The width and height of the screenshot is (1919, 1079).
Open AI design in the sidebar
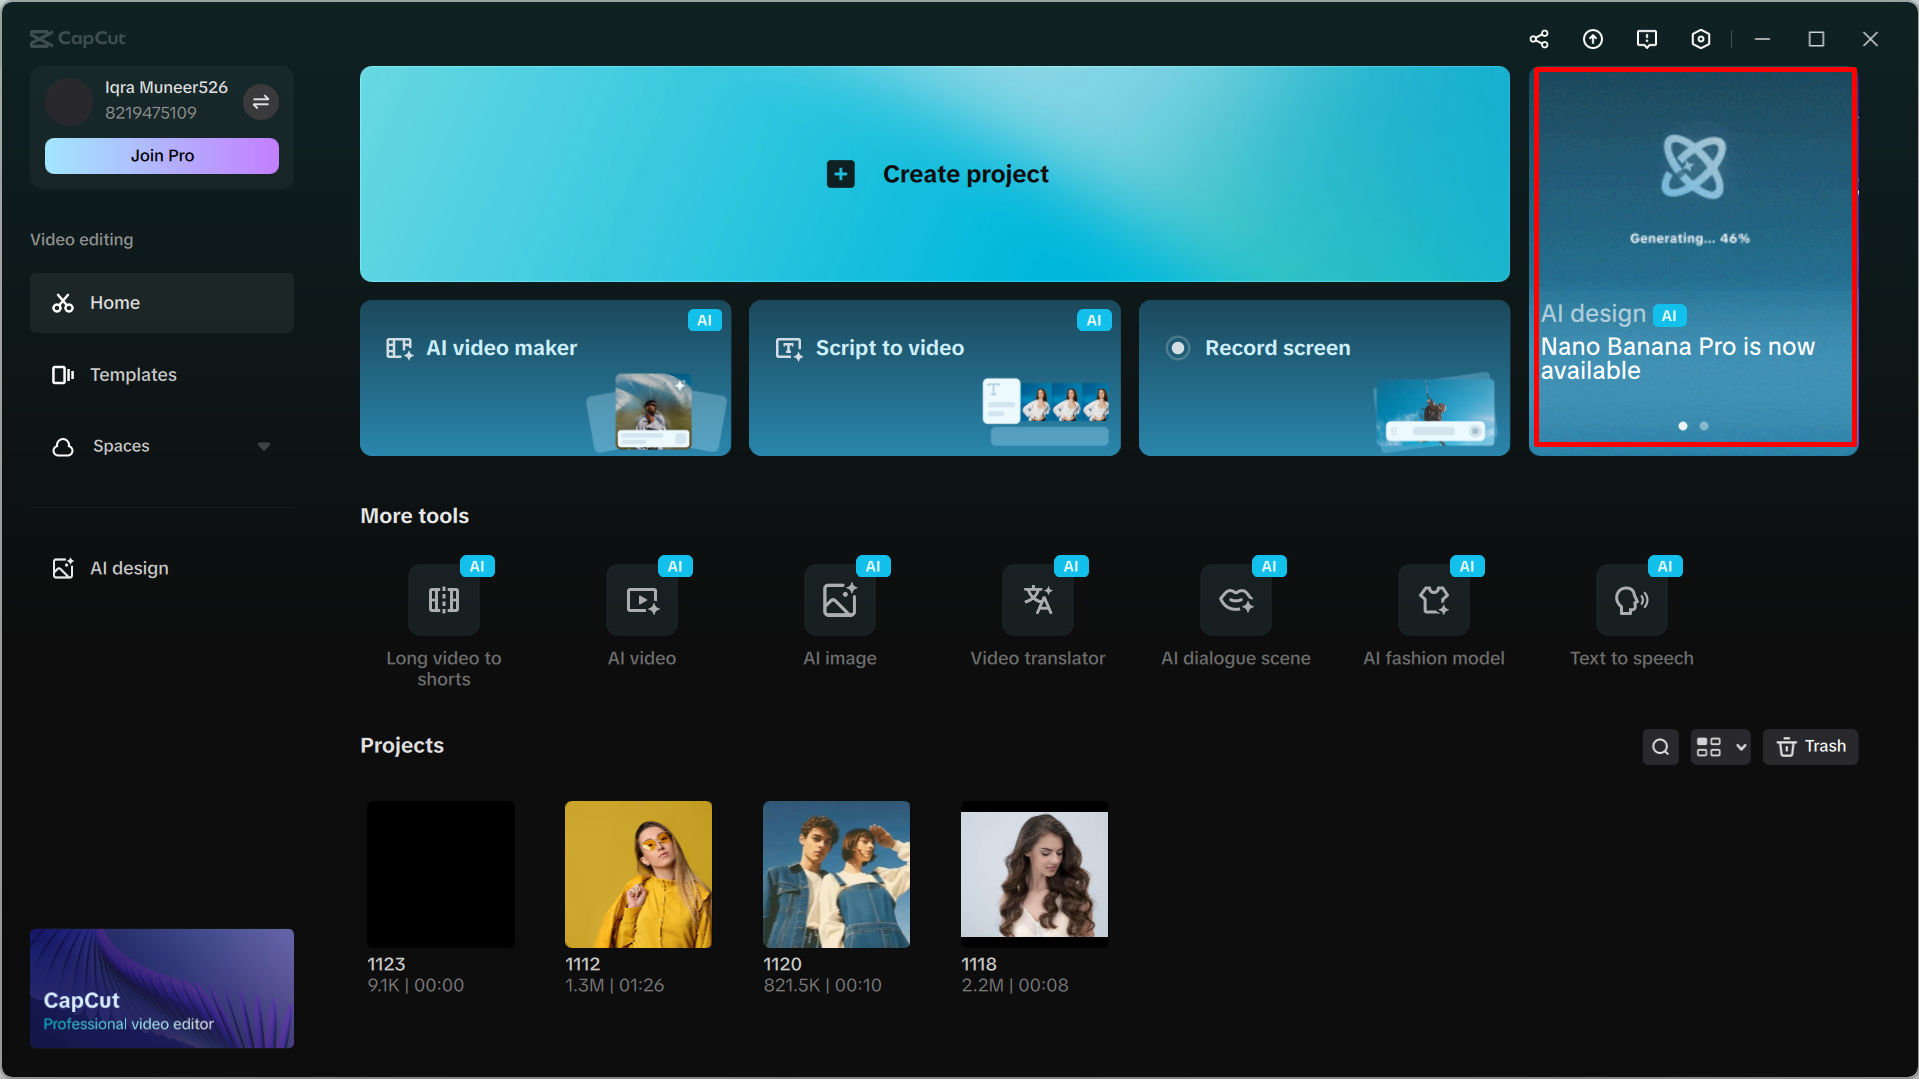[x=162, y=568]
